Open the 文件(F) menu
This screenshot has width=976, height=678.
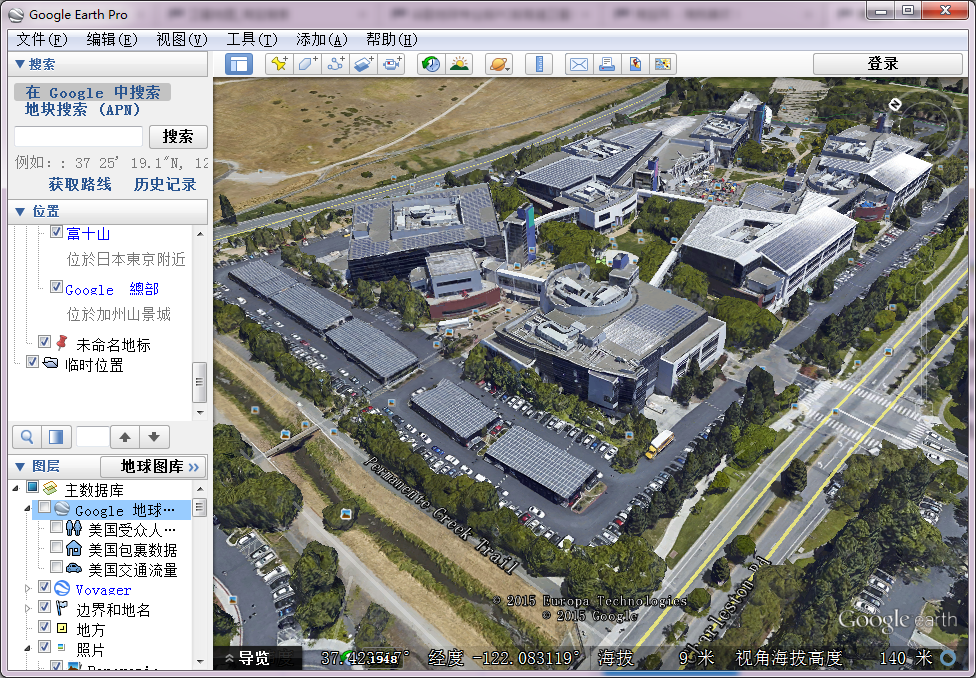click(42, 40)
